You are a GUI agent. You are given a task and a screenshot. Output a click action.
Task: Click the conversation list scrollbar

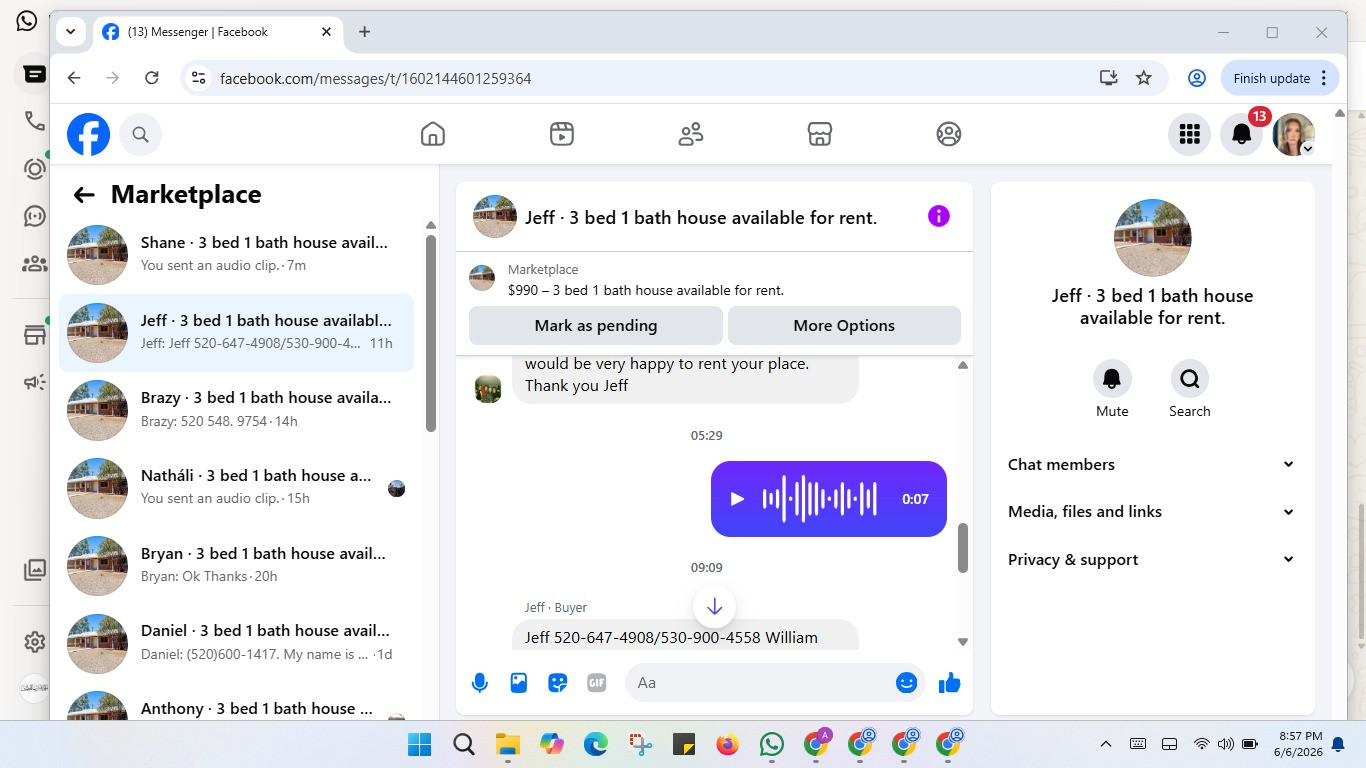point(431,333)
